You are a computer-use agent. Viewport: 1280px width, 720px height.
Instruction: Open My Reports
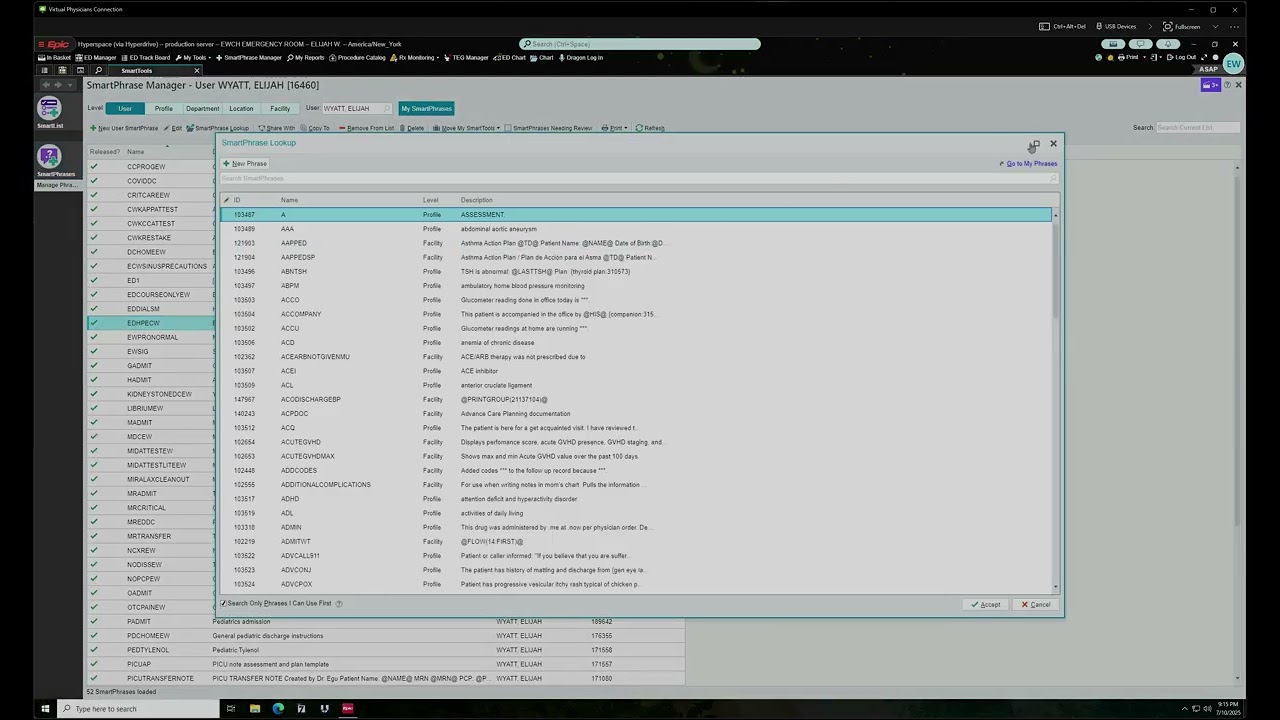click(305, 58)
